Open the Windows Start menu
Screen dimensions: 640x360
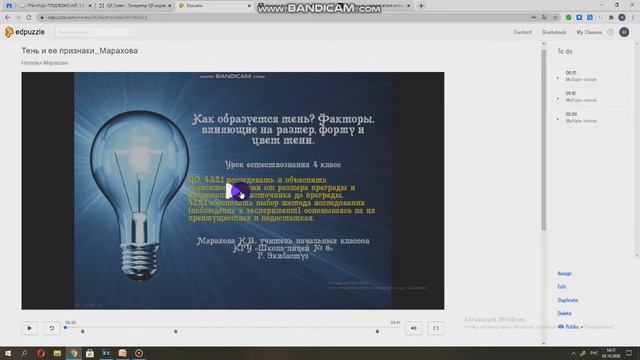[8, 353]
